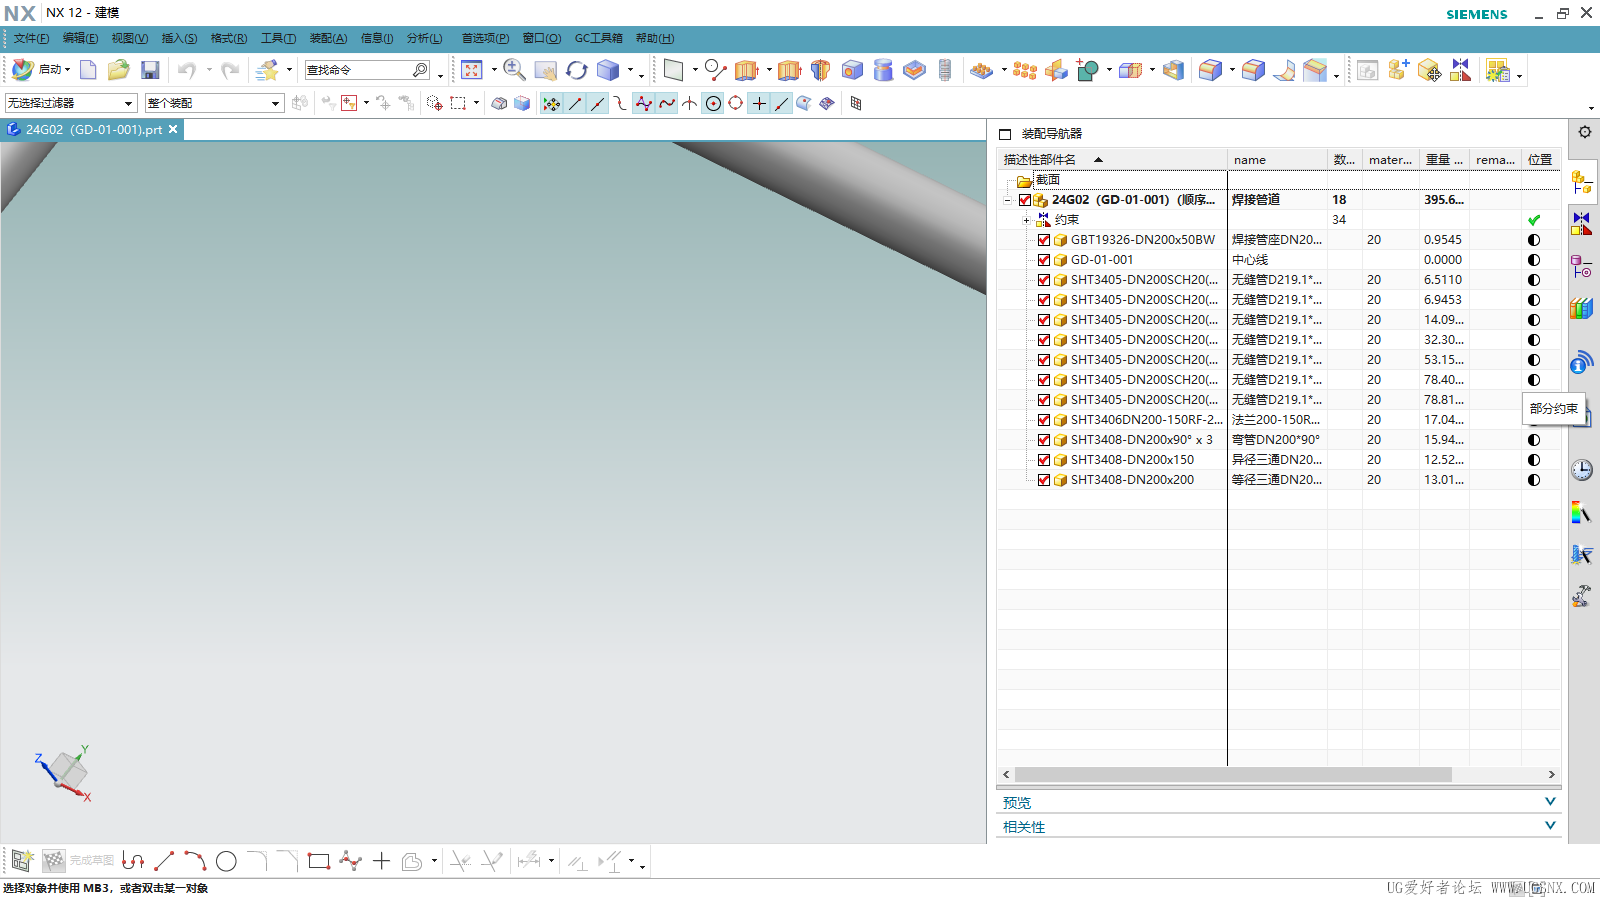1600x900 pixels.
Task: Save the part with the floppy icon
Action: tap(150, 70)
